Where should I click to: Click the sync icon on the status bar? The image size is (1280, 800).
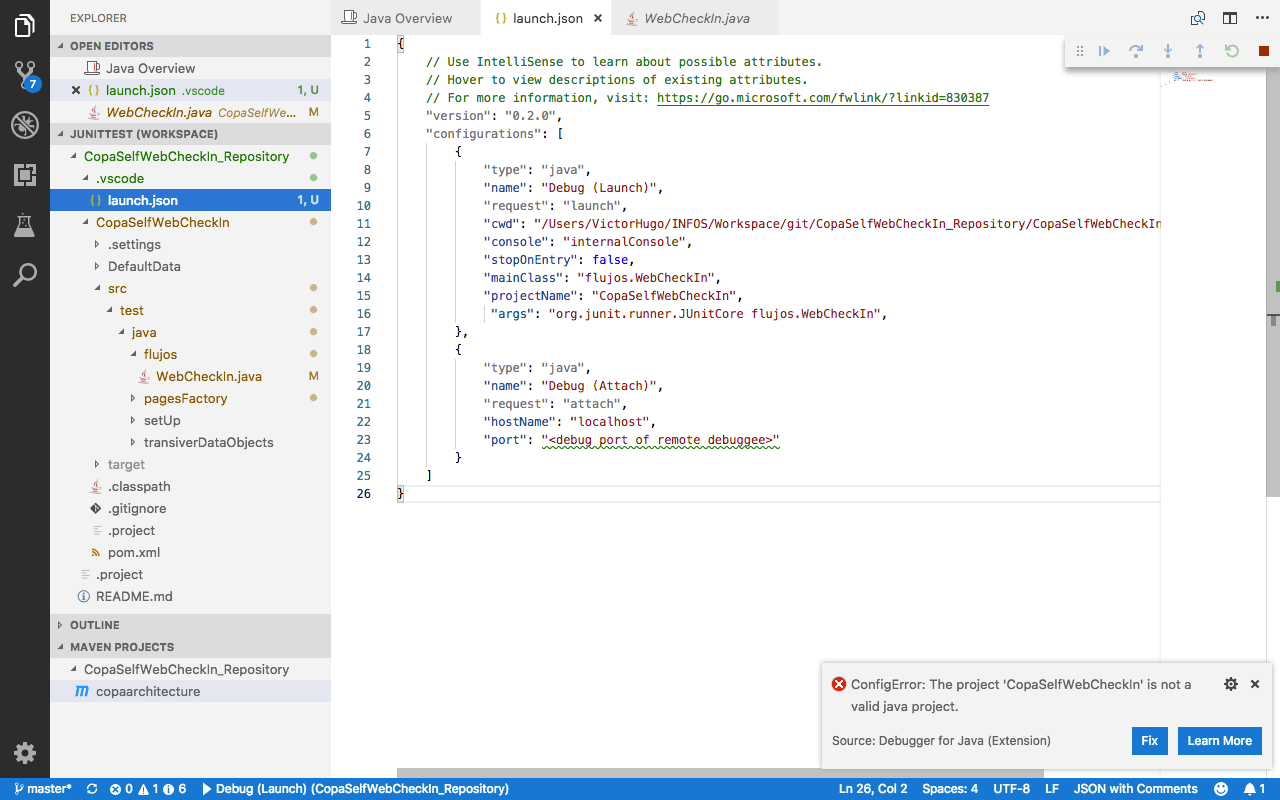coord(90,788)
